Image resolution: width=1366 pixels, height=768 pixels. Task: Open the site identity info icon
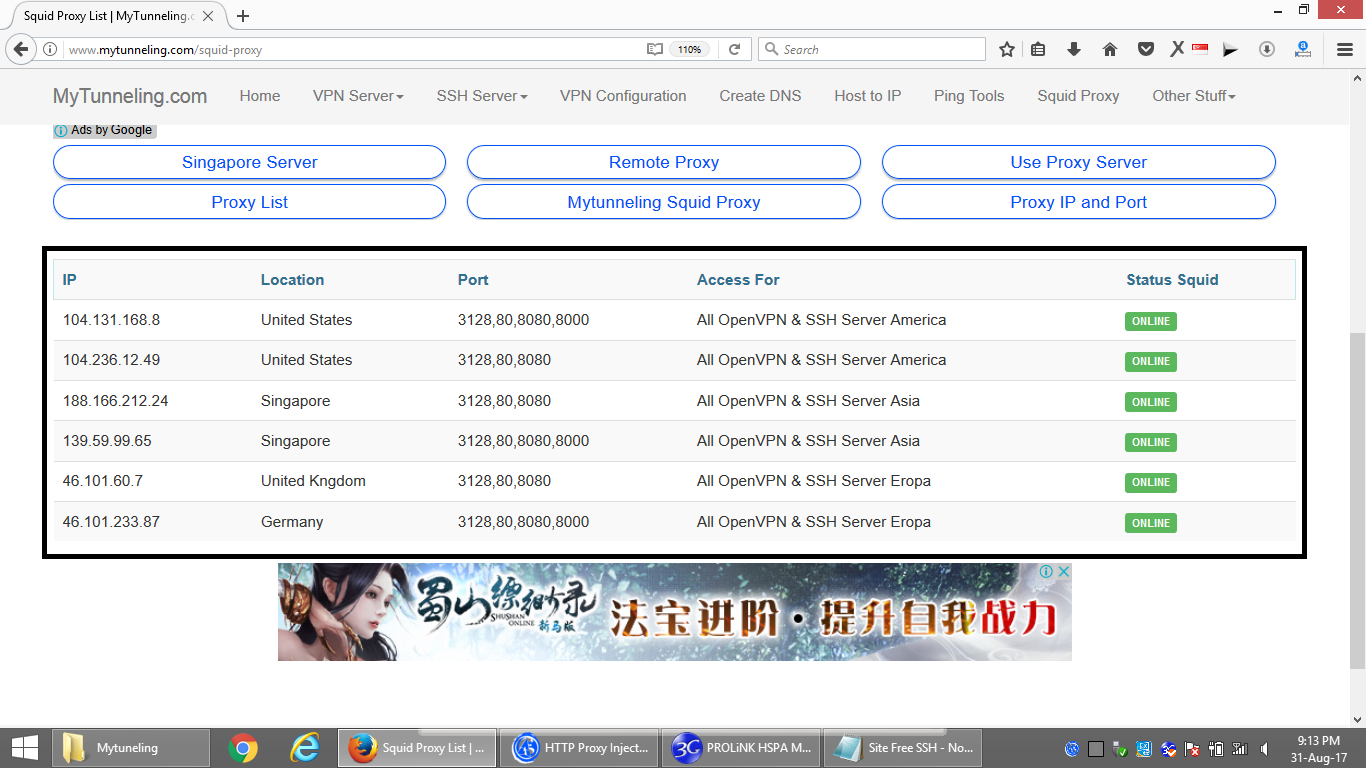(x=51, y=49)
